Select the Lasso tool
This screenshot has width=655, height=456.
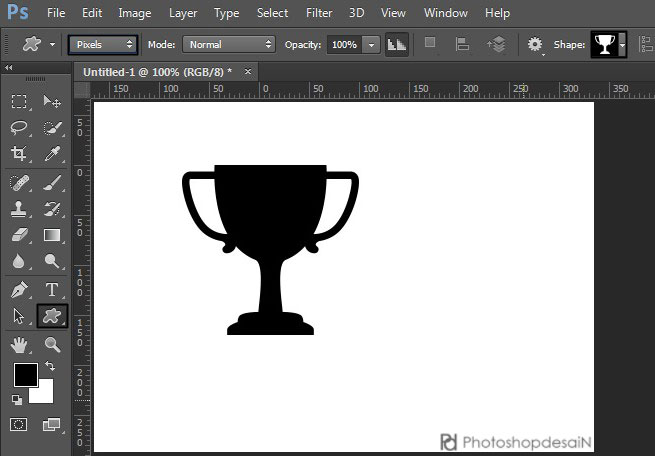19,128
